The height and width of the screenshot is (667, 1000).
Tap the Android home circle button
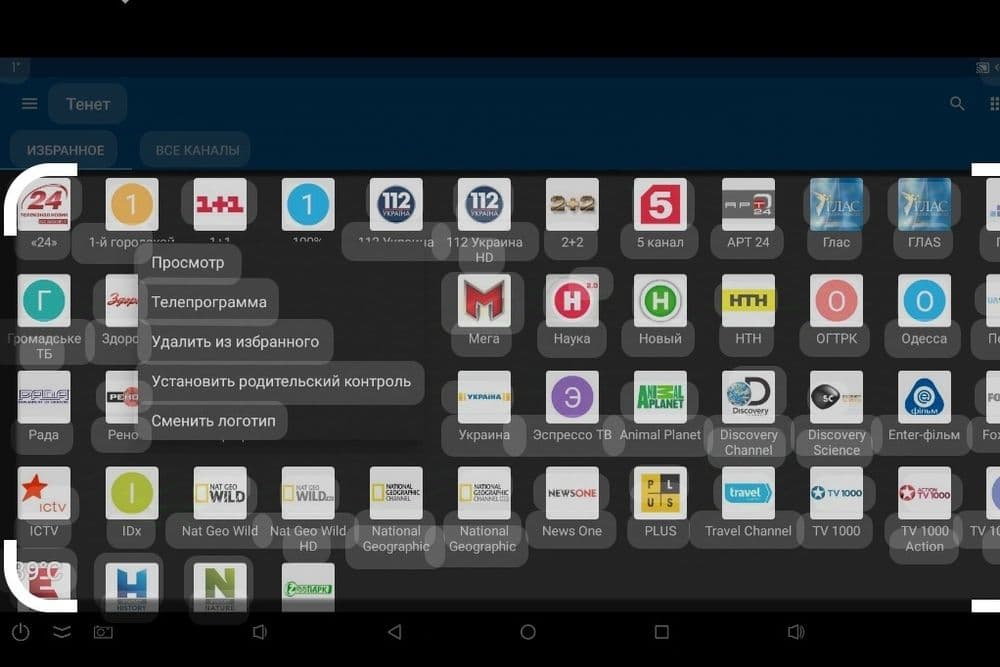[527, 632]
